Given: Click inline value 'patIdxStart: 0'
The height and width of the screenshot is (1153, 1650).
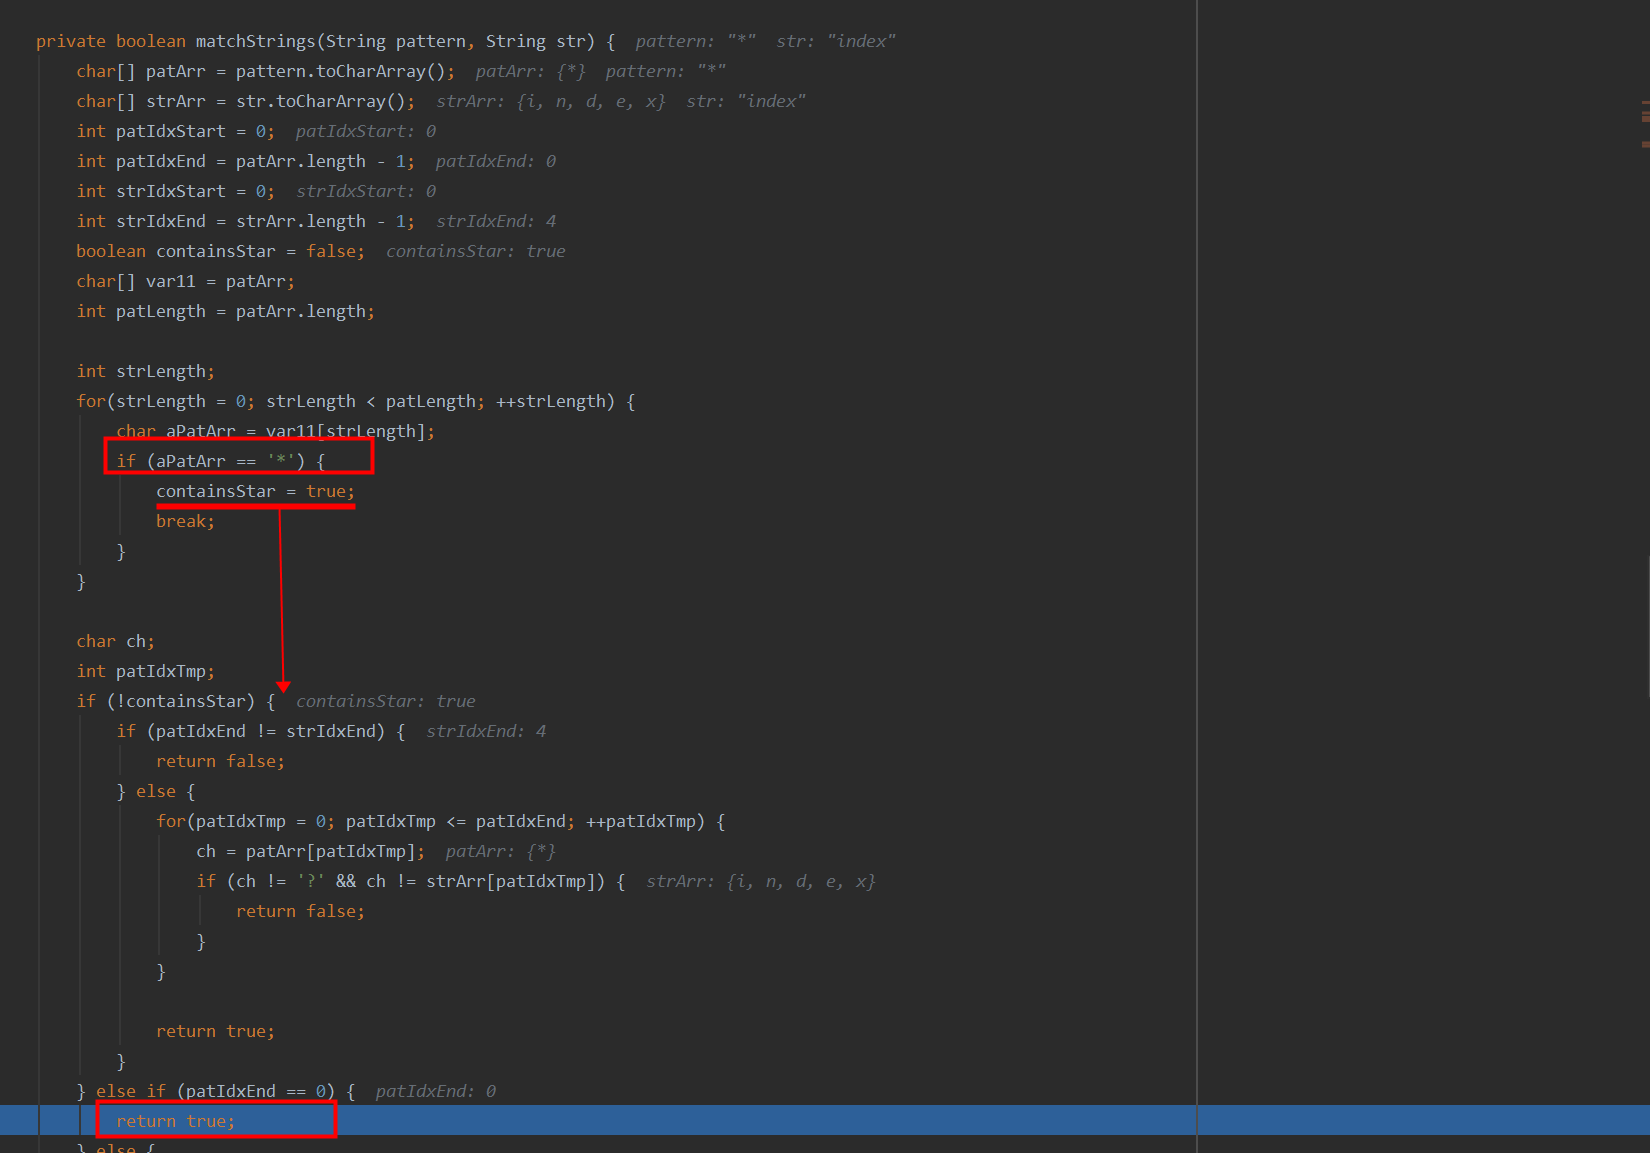Looking at the screenshot, I should click(x=365, y=131).
